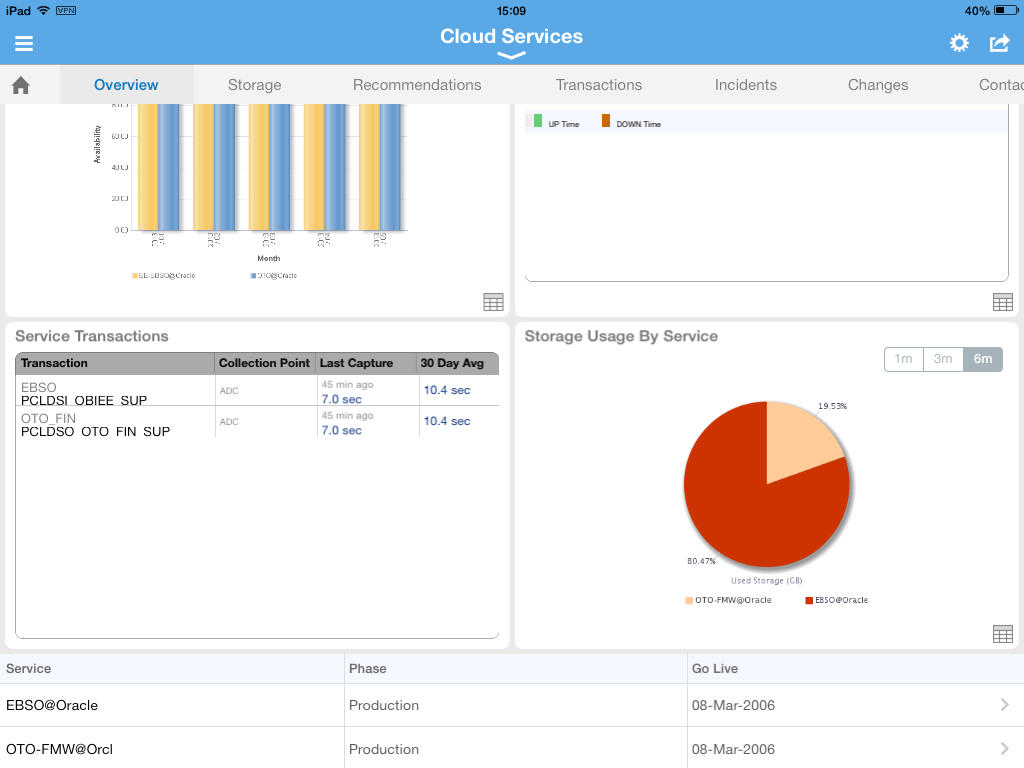Click 7.0 sec capture for EBSO
The height and width of the screenshot is (768, 1024).
(x=342, y=399)
